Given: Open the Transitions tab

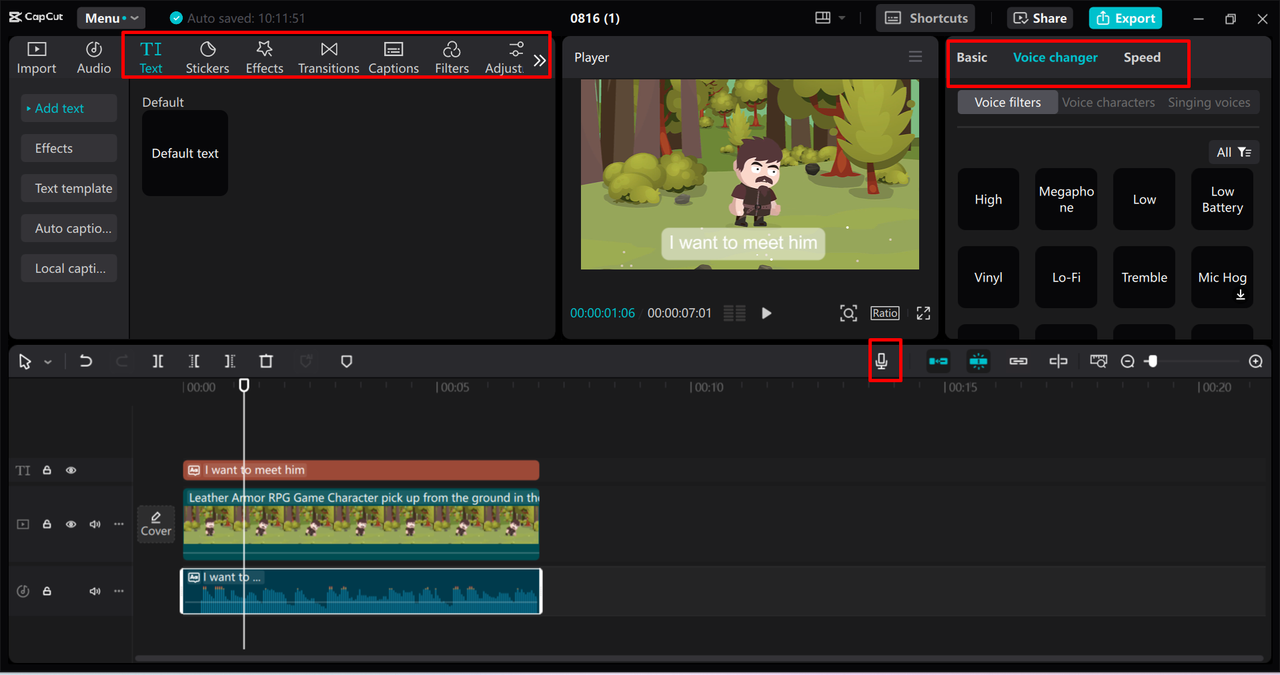Looking at the screenshot, I should click(x=329, y=58).
